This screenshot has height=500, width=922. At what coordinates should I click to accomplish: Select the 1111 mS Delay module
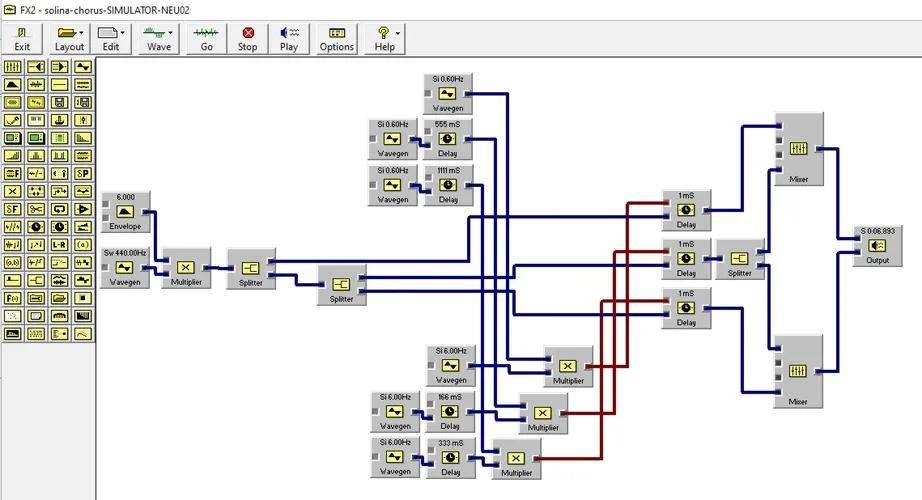pos(448,185)
